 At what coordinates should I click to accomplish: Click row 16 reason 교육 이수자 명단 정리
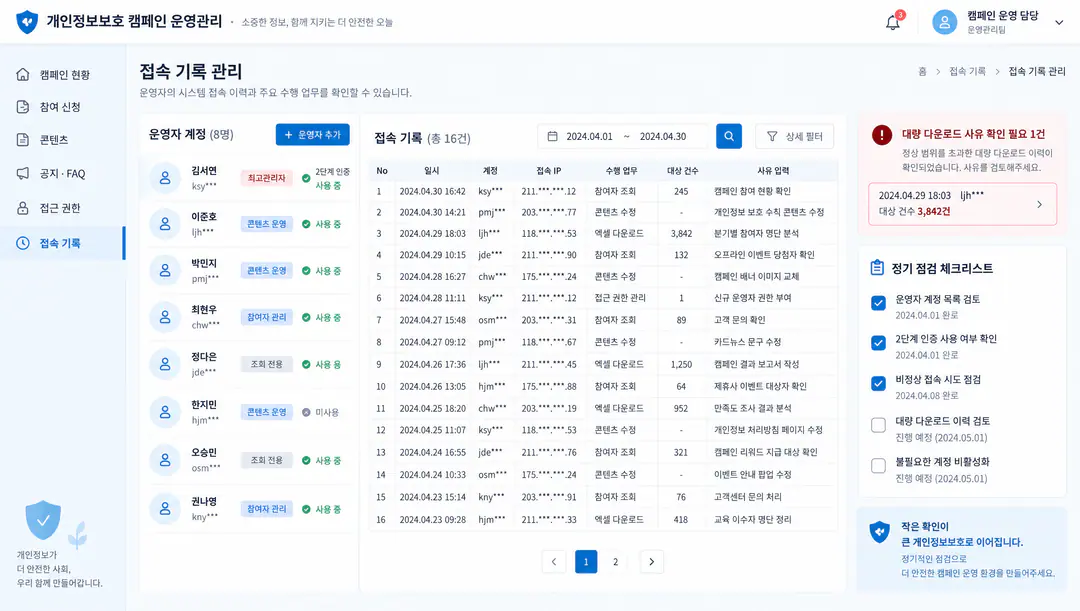[752, 519]
